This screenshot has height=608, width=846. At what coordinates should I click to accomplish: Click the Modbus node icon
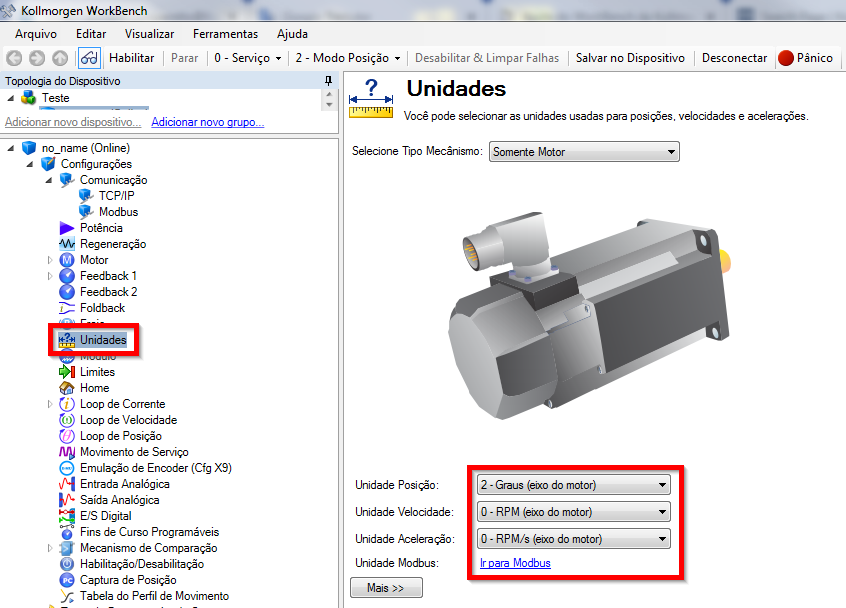[x=86, y=211]
